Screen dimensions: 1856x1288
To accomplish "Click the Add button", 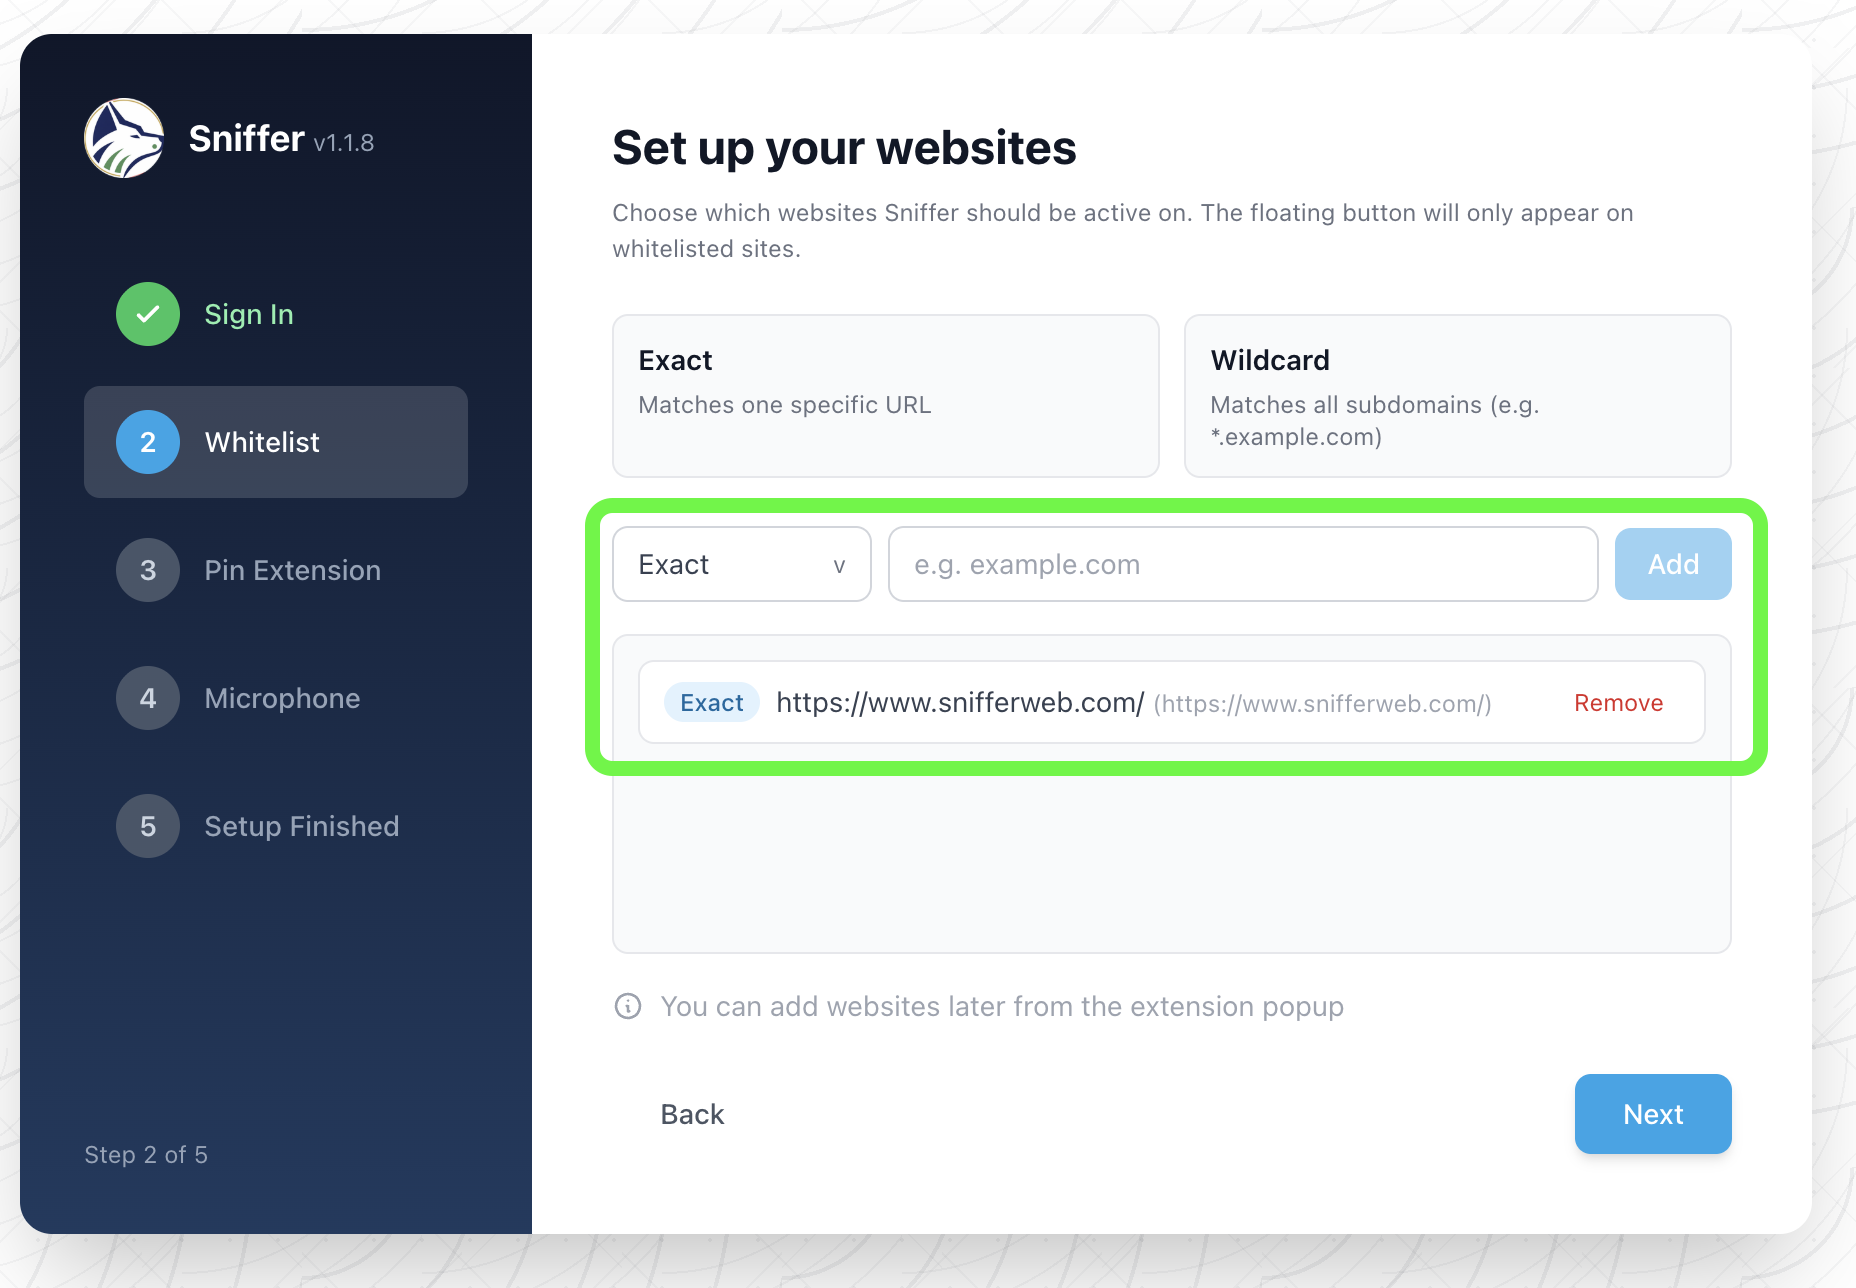I will [1672, 564].
